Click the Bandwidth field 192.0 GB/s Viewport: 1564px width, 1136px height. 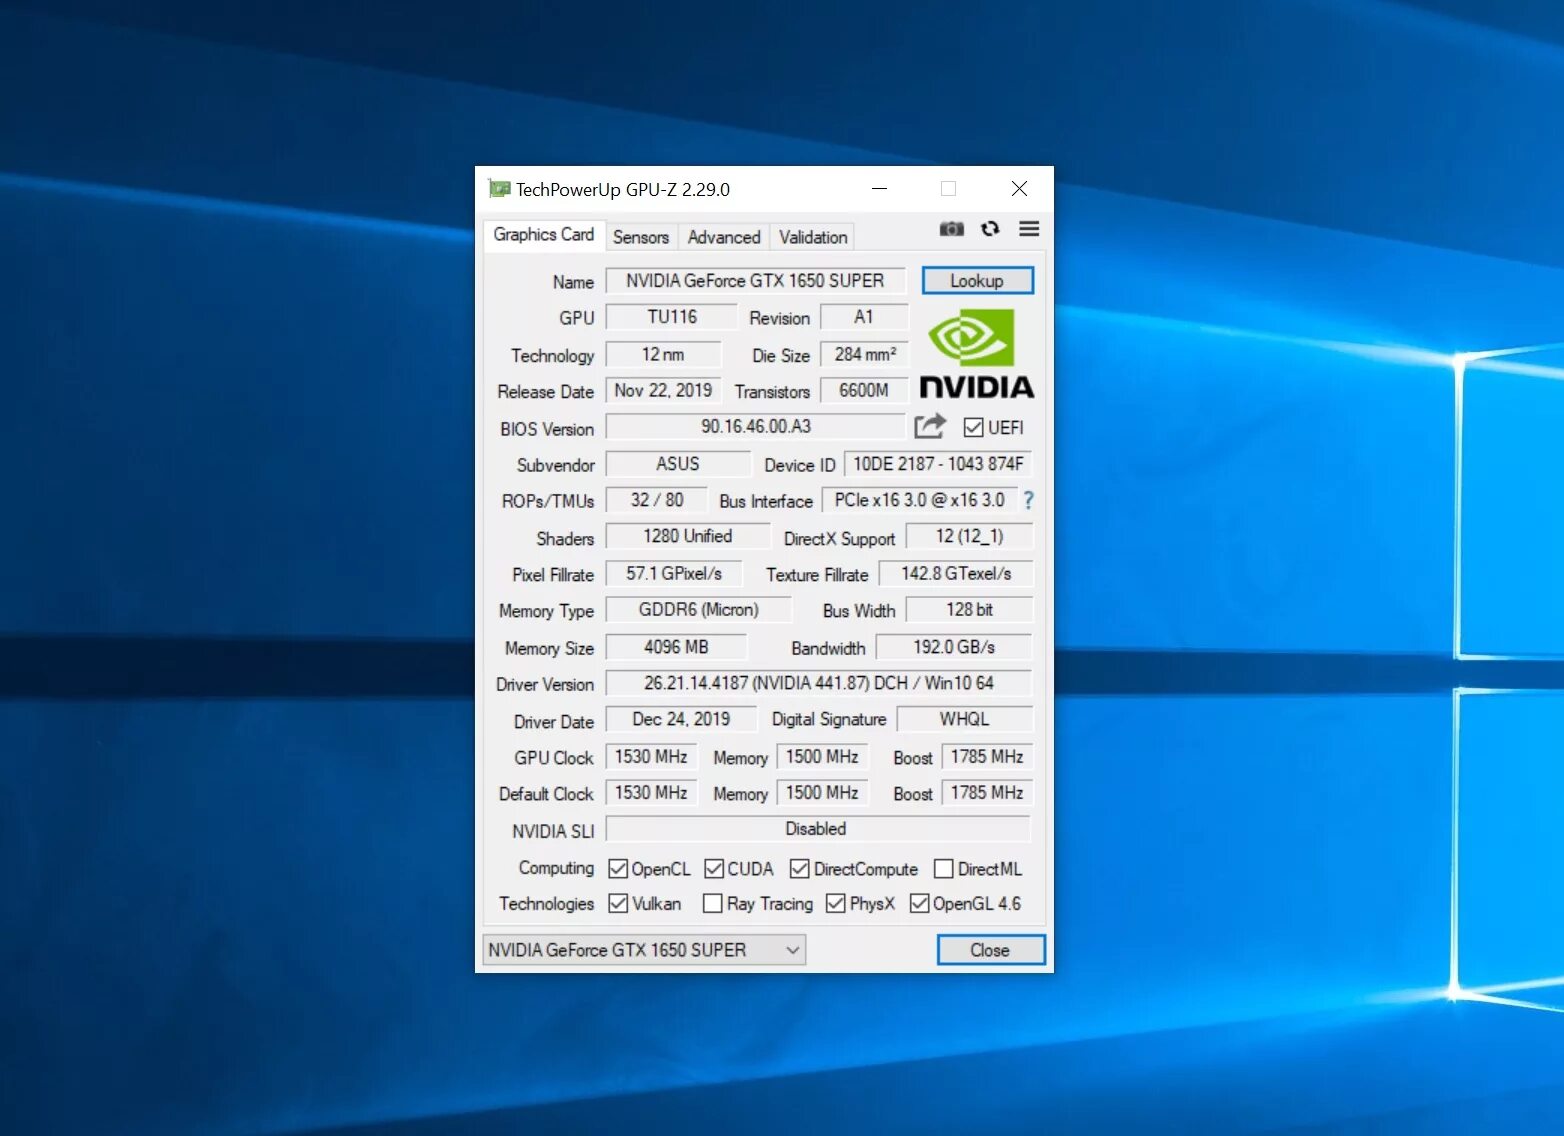(954, 647)
